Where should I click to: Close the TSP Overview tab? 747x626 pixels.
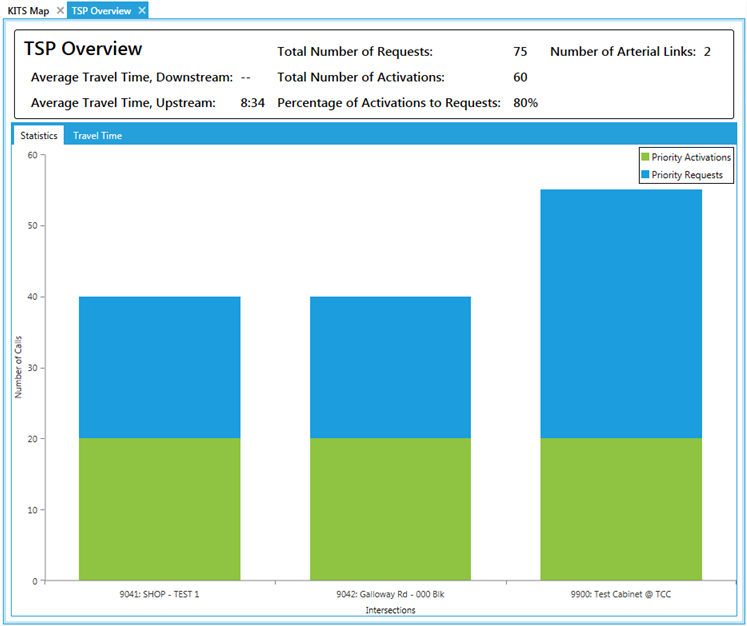pyautogui.click(x=142, y=10)
